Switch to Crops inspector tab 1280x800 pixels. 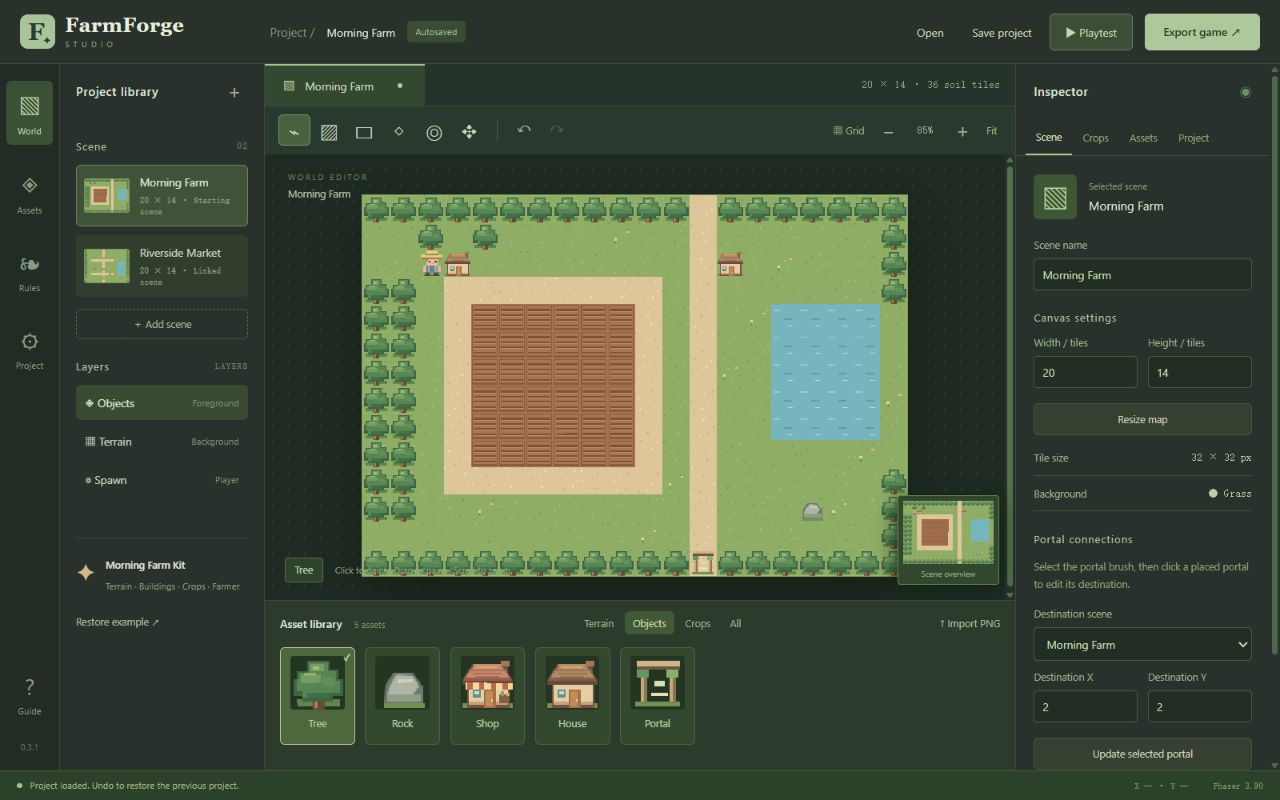pyautogui.click(x=1095, y=138)
